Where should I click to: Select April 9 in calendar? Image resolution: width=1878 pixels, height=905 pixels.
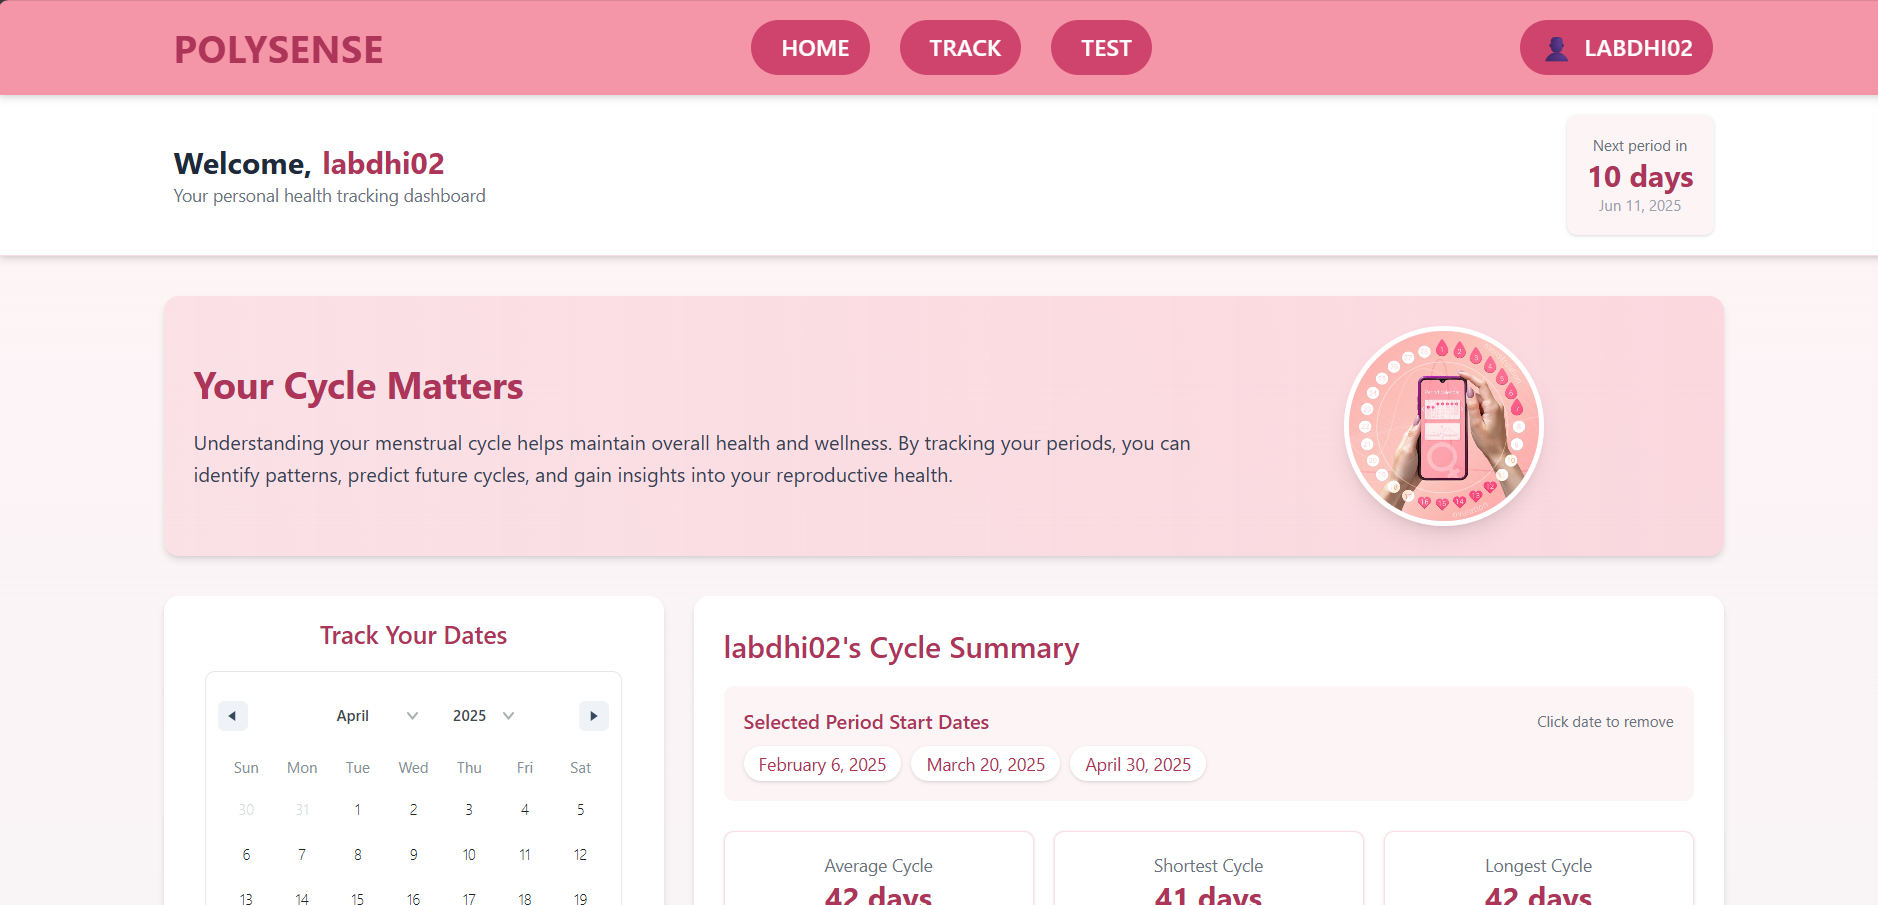[413, 855]
